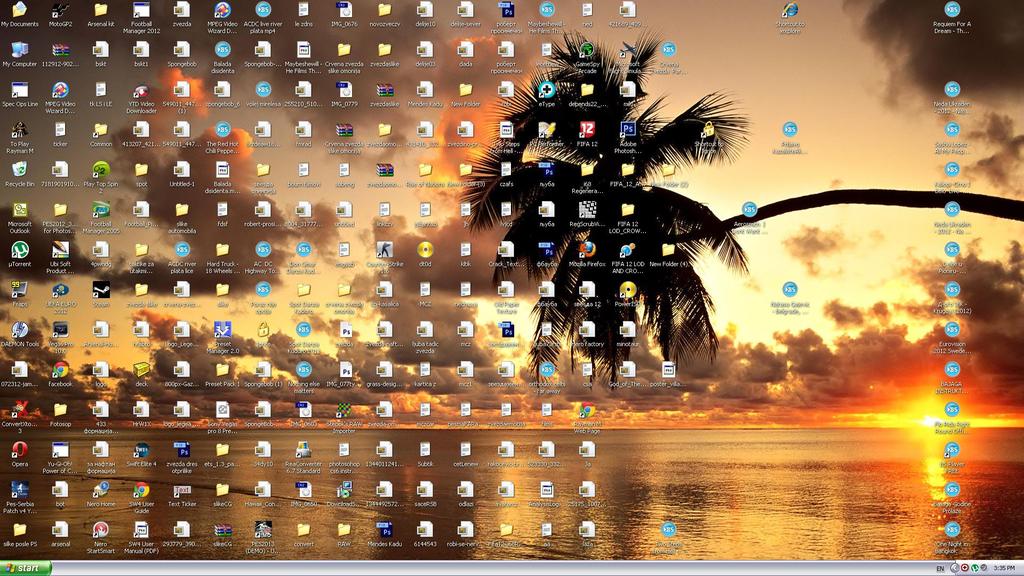This screenshot has height=576, width=1024.
Task: Click the taskbar clock showing 3:35 PM
Action: click(x=1005, y=568)
